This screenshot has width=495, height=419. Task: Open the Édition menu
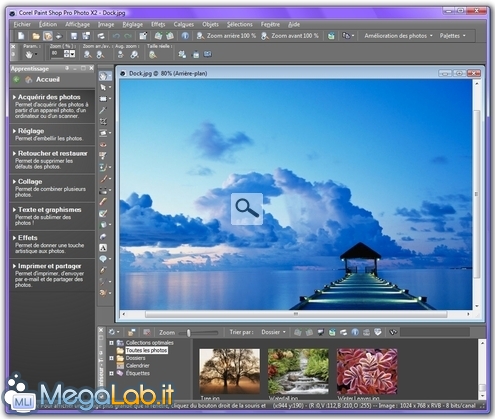48,24
